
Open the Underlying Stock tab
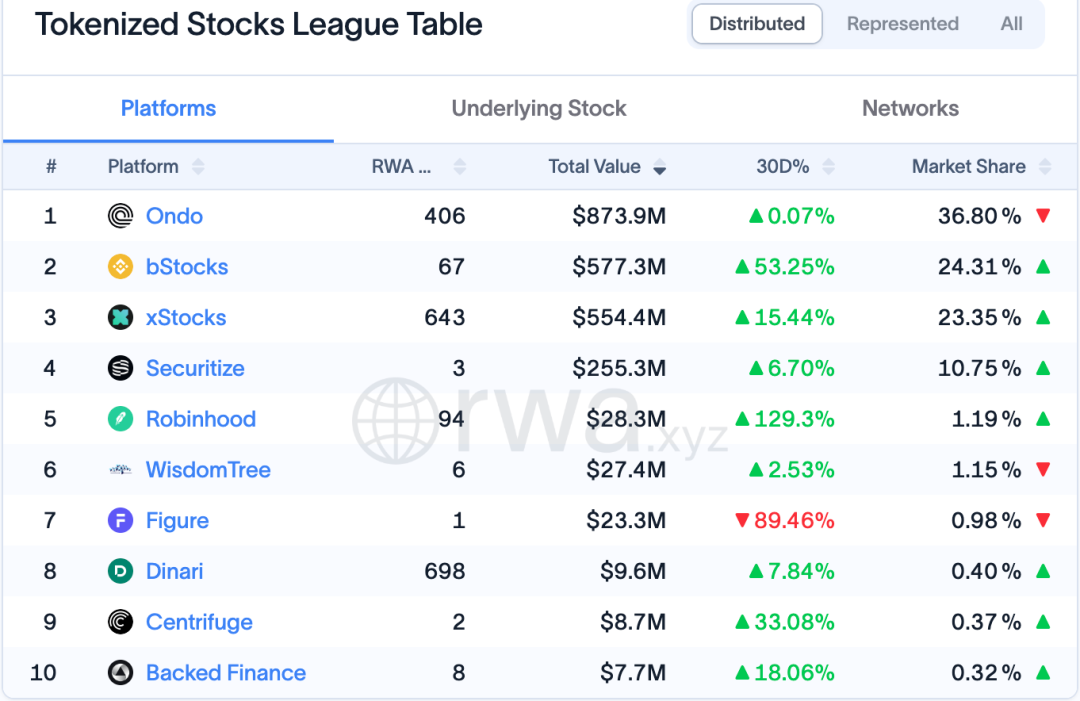click(539, 109)
